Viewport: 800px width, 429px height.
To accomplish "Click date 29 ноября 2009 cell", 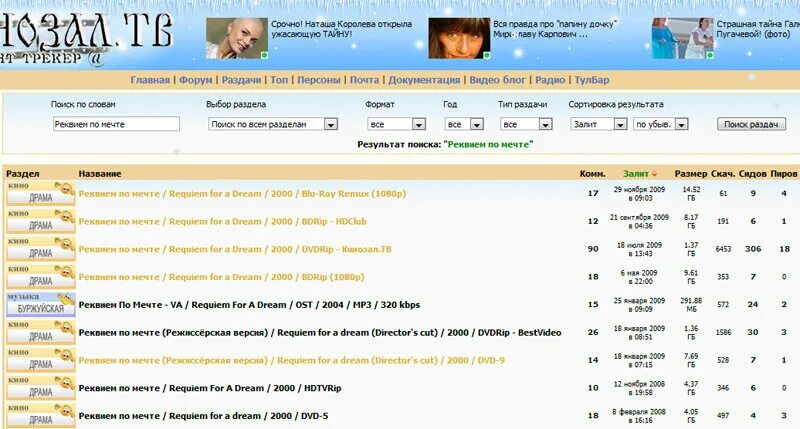I will click(x=639, y=194).
